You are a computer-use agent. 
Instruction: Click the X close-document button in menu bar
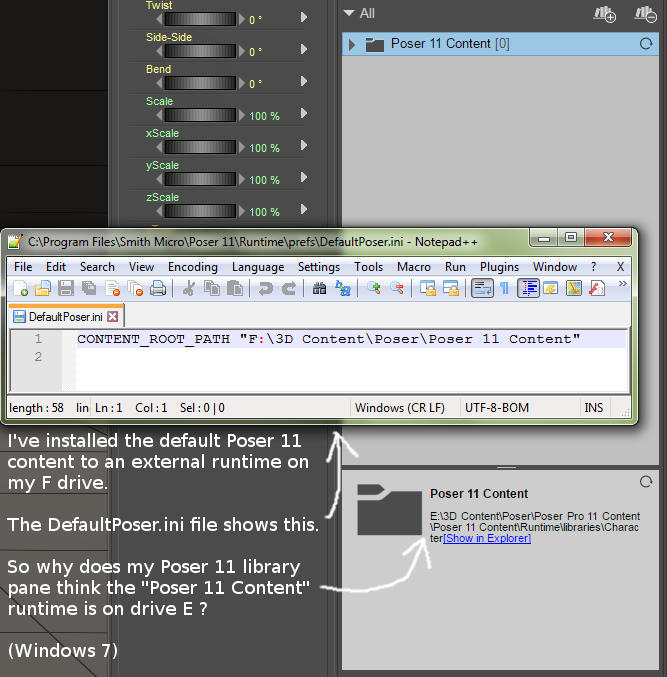620,267
